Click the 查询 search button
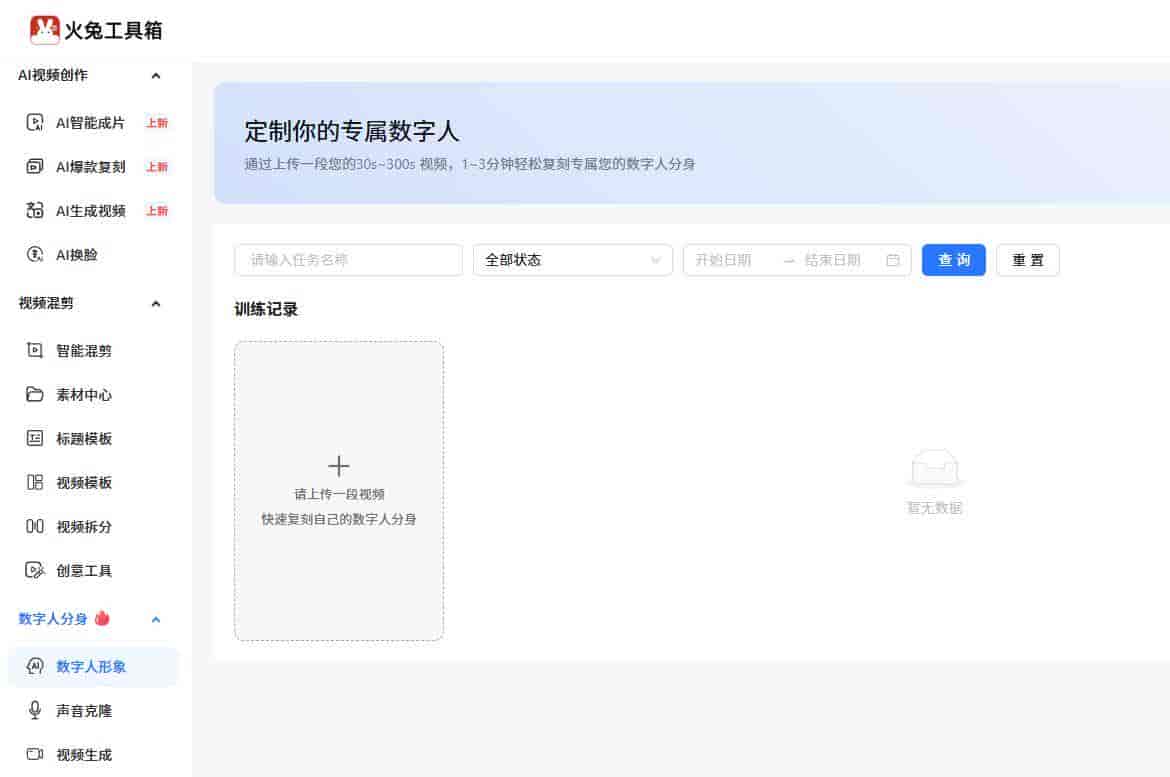This screenshot has width=1170, height=777. click(x=953, y=260)
